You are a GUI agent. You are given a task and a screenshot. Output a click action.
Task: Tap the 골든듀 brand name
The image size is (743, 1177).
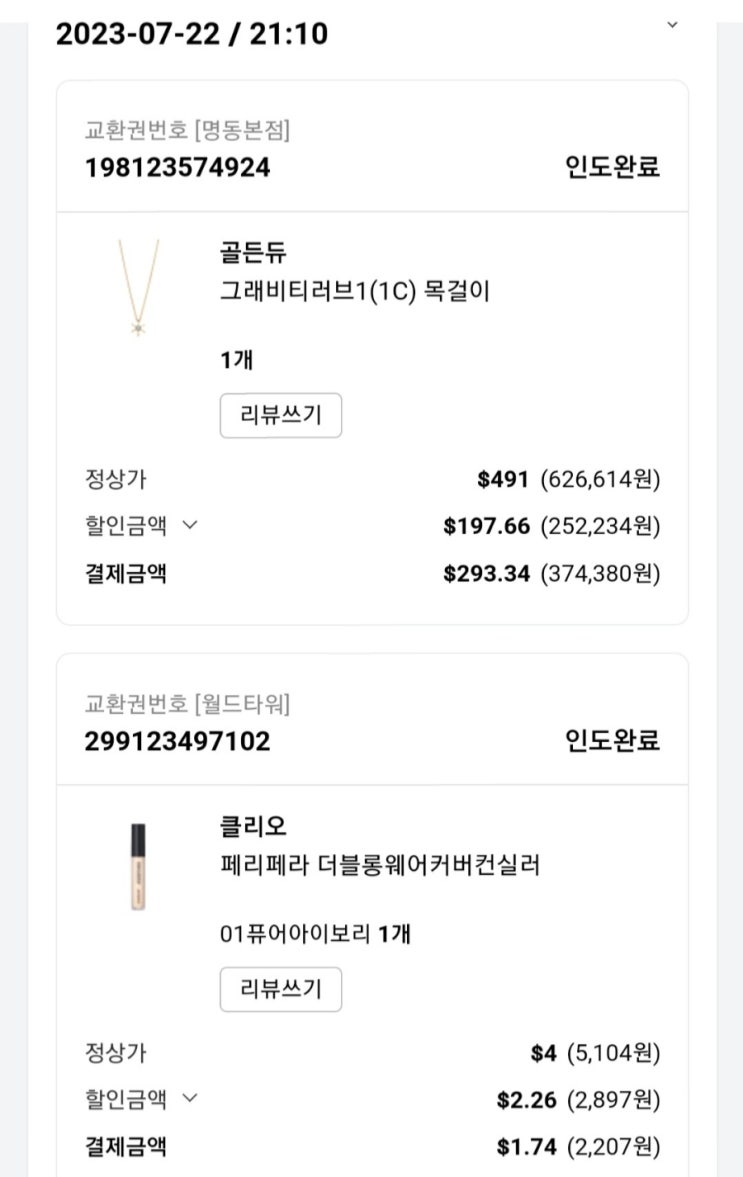pos(253,253)
